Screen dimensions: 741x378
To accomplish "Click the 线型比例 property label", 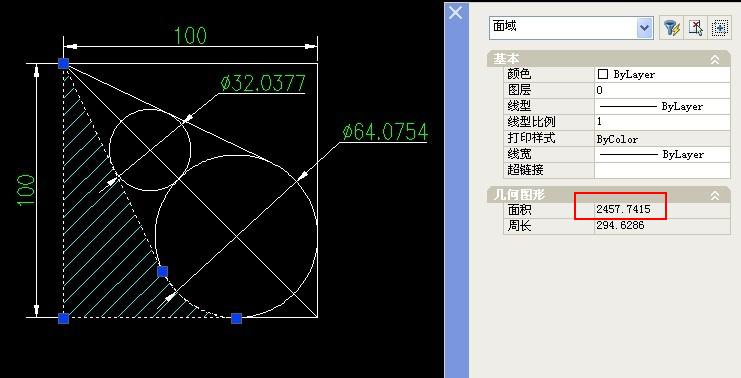I will [x=531, y=122].
